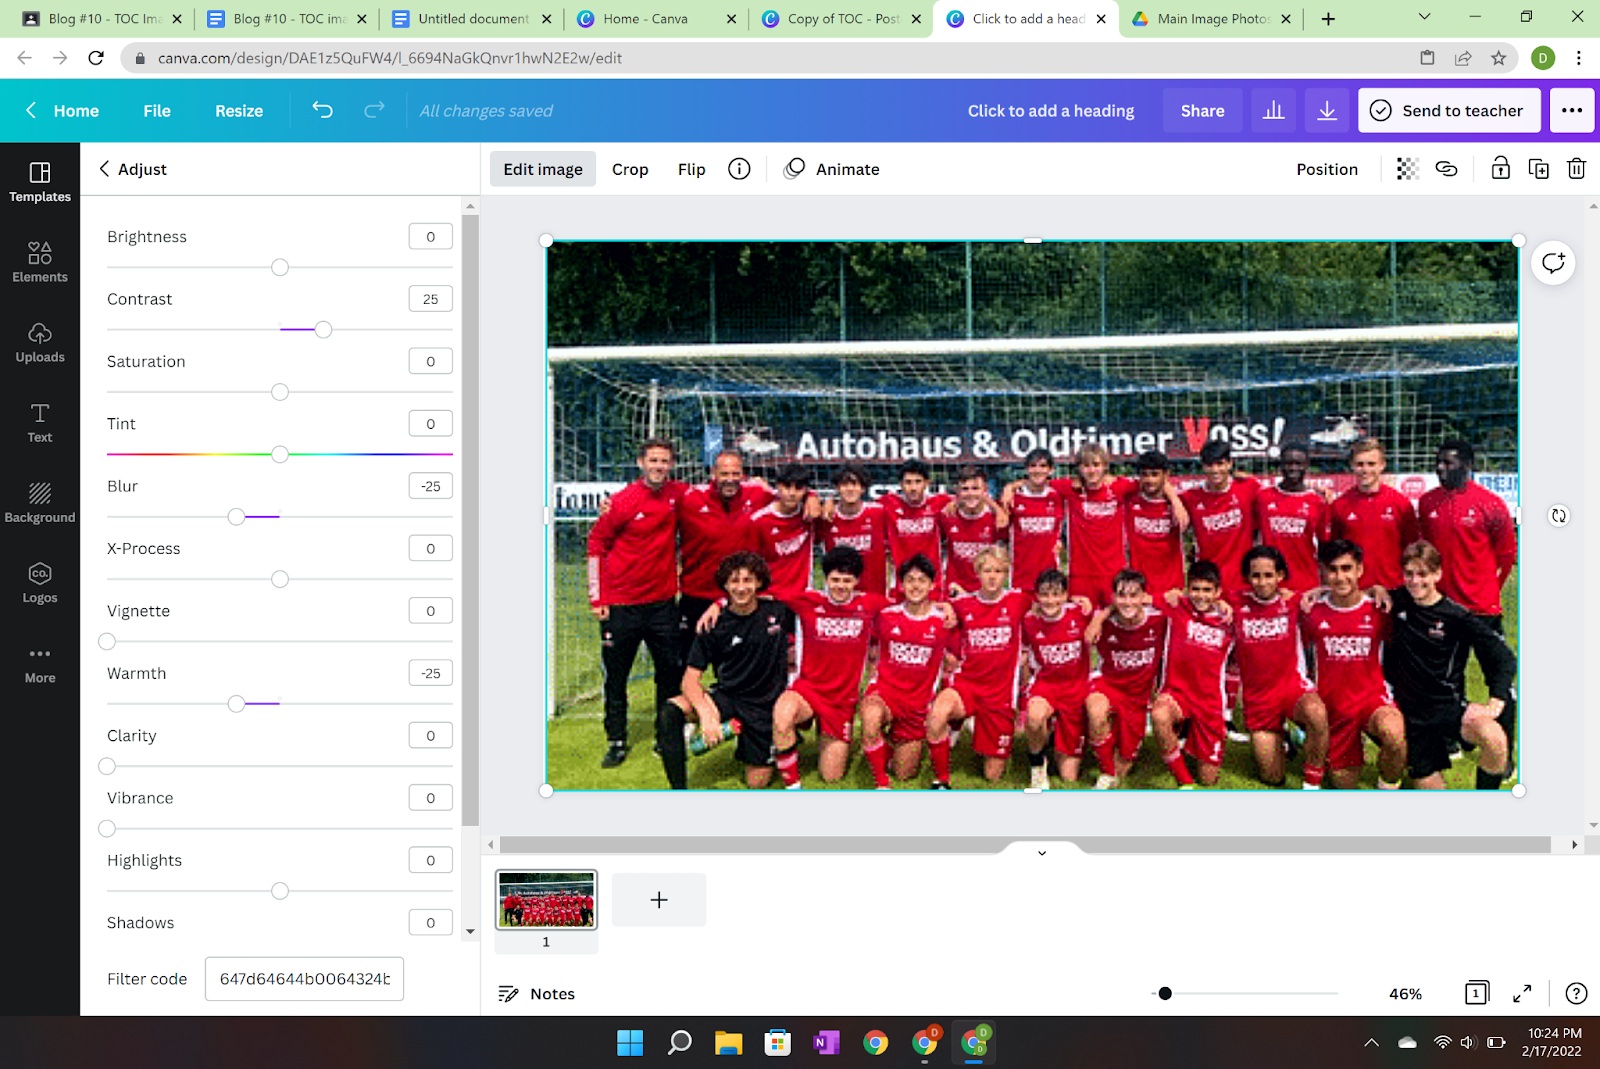
Task: Click the Filter code text field
Action: click(x=304, y=978)
